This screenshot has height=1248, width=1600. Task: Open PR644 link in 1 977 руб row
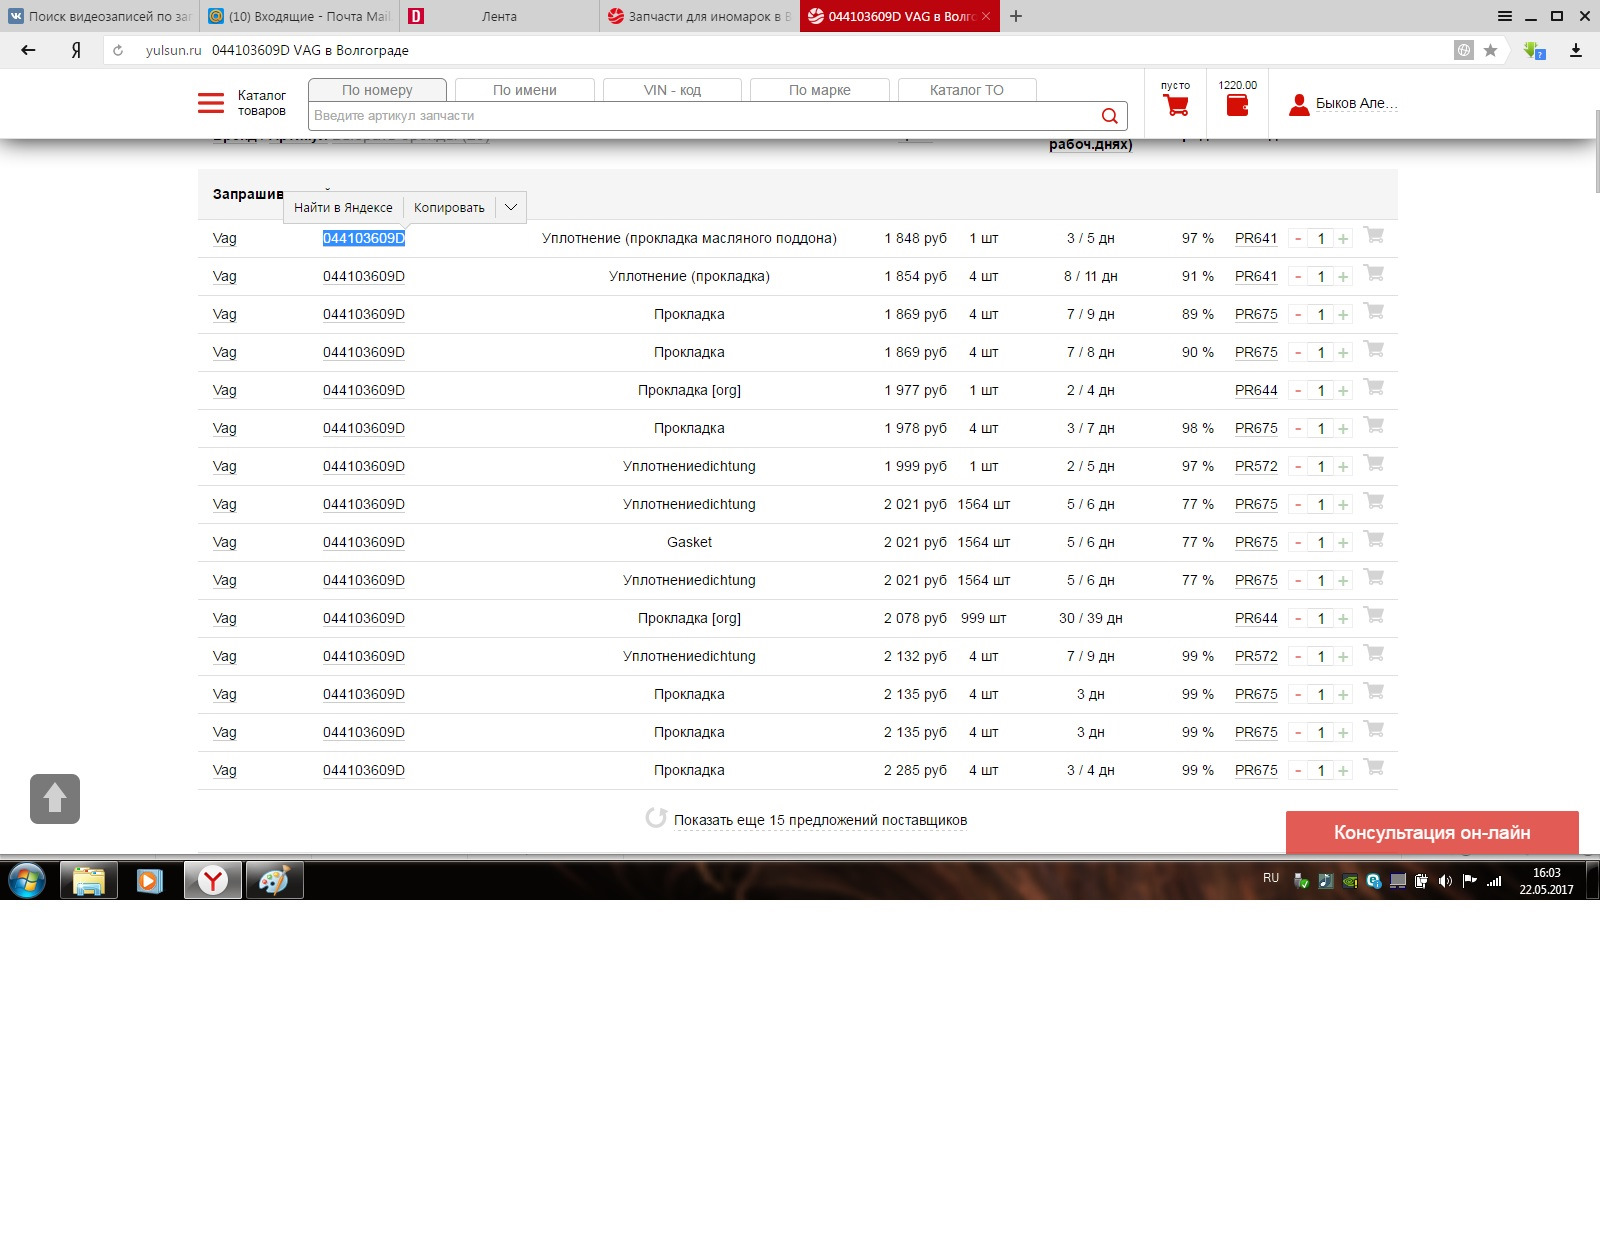pyautogui.click(x=1256, y=390)
